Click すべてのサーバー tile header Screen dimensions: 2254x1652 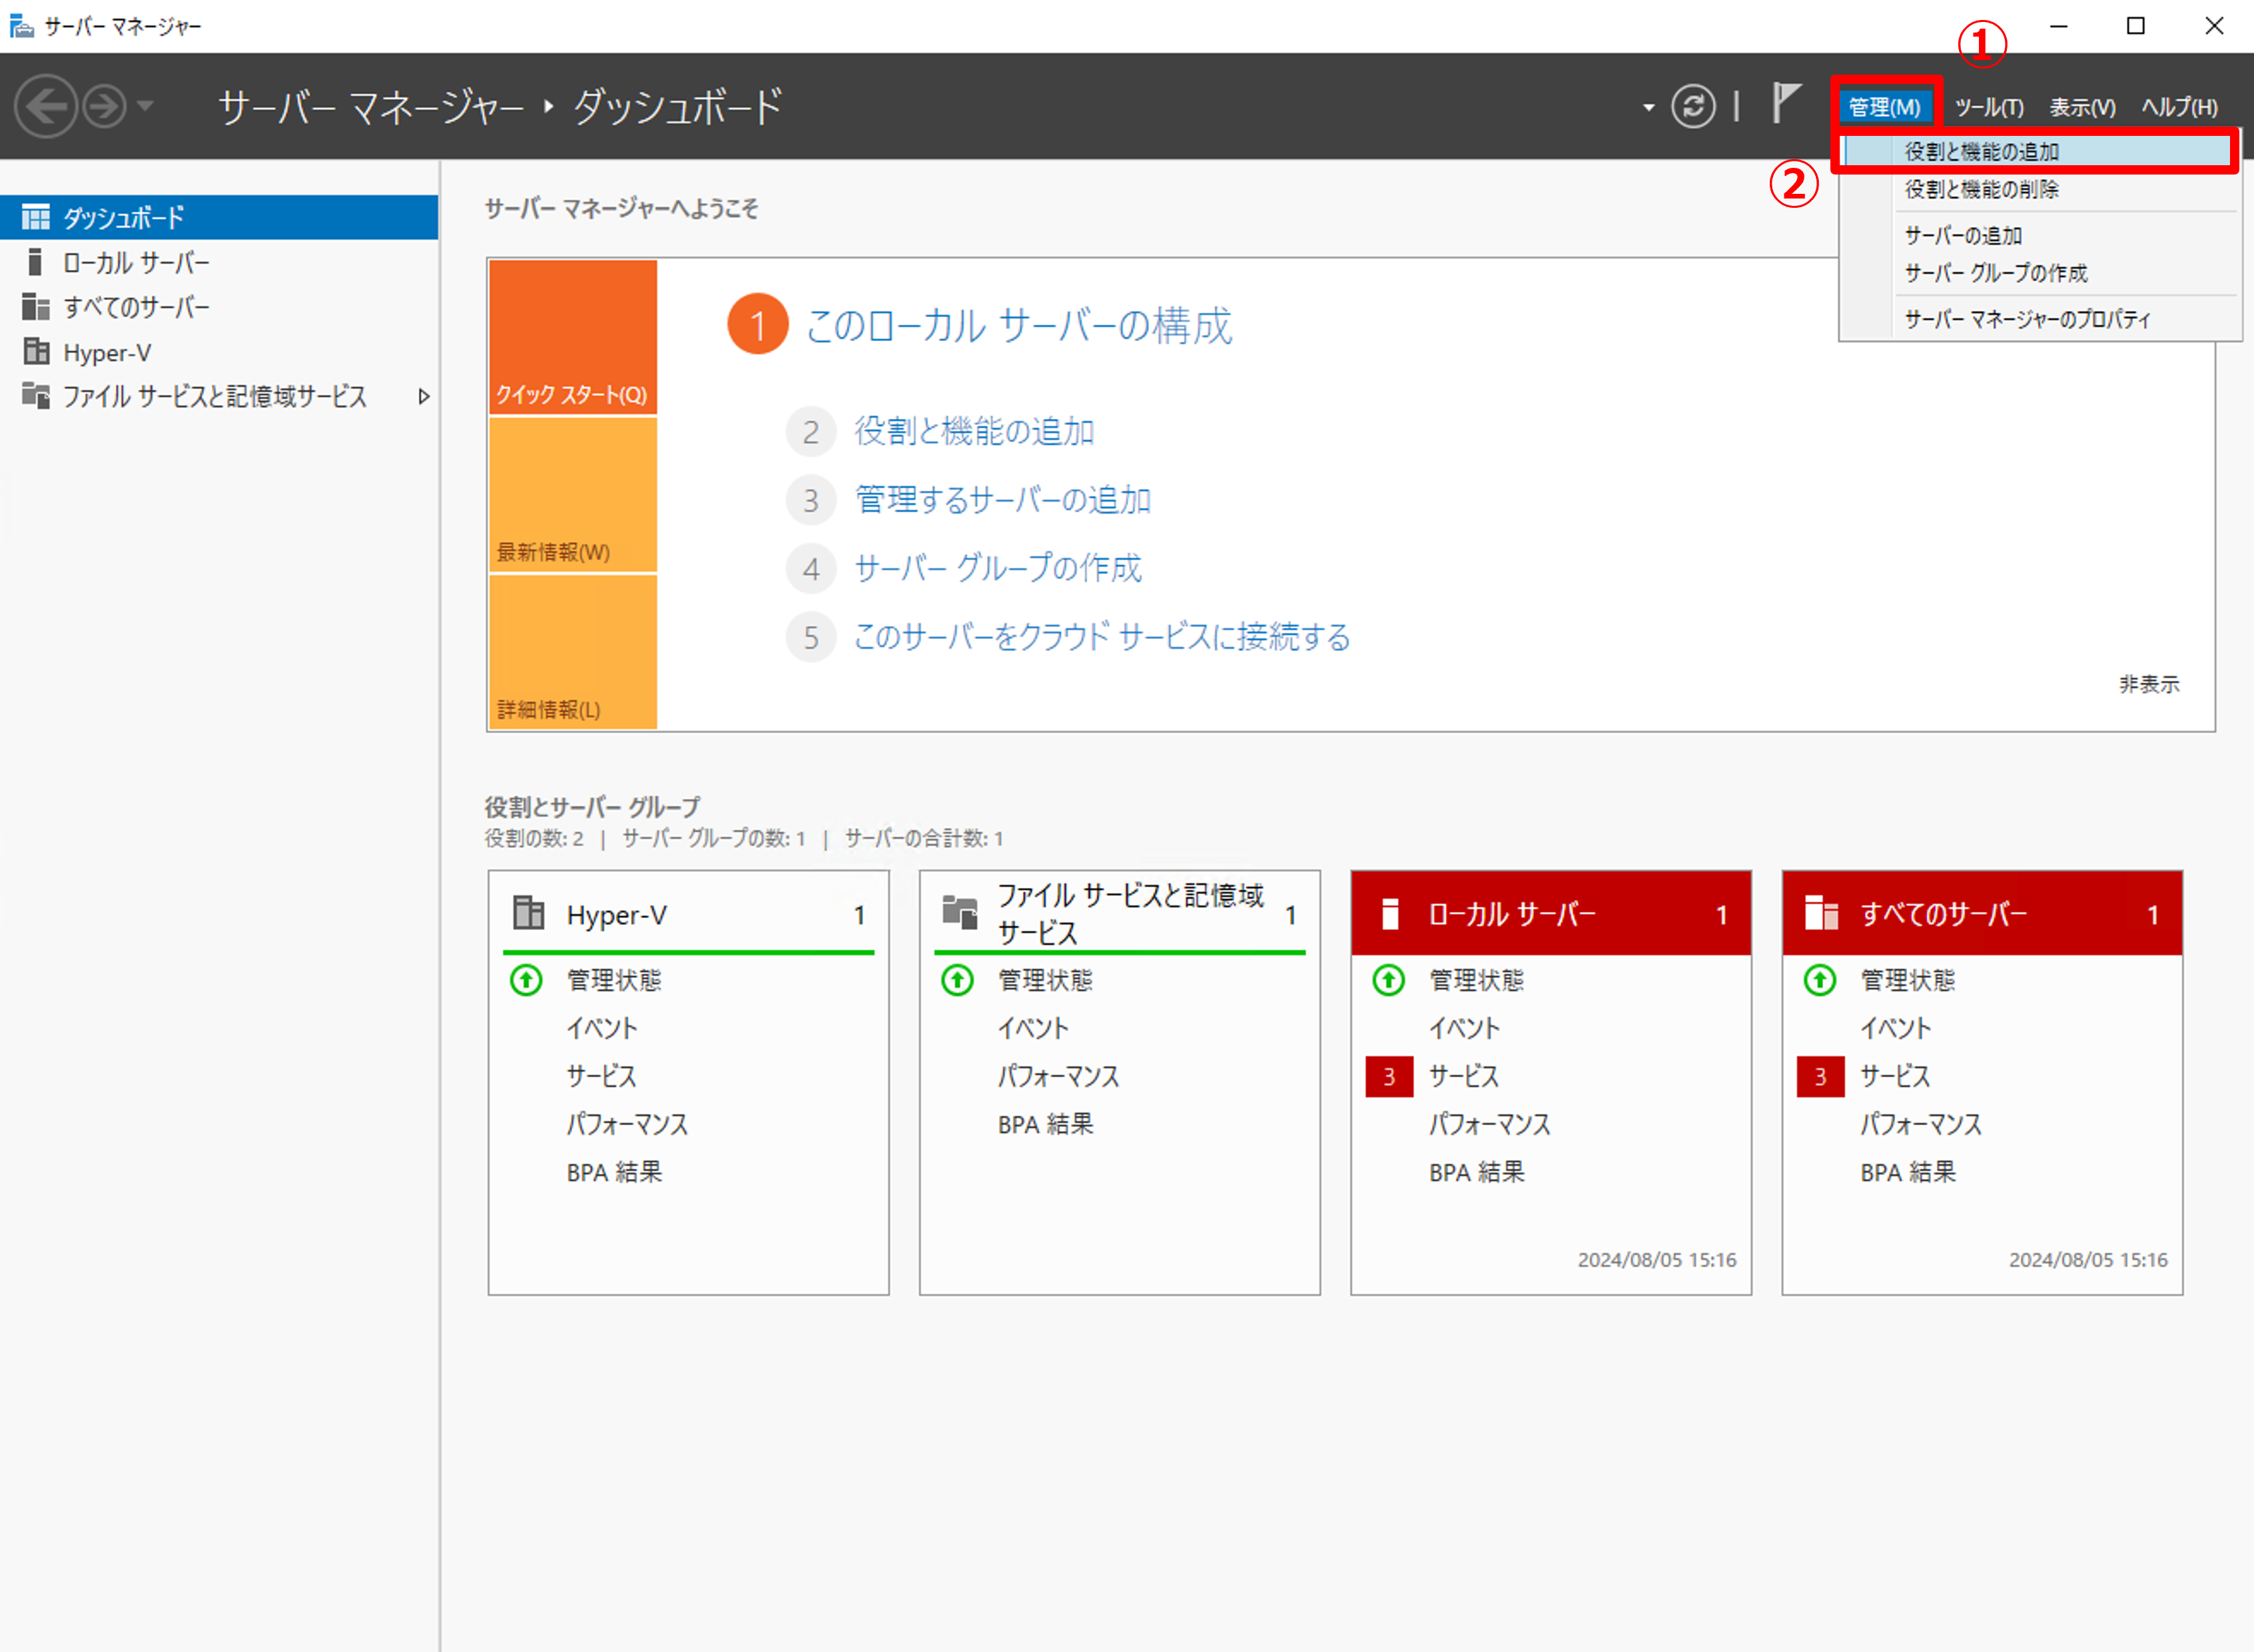pos(1982,913)
